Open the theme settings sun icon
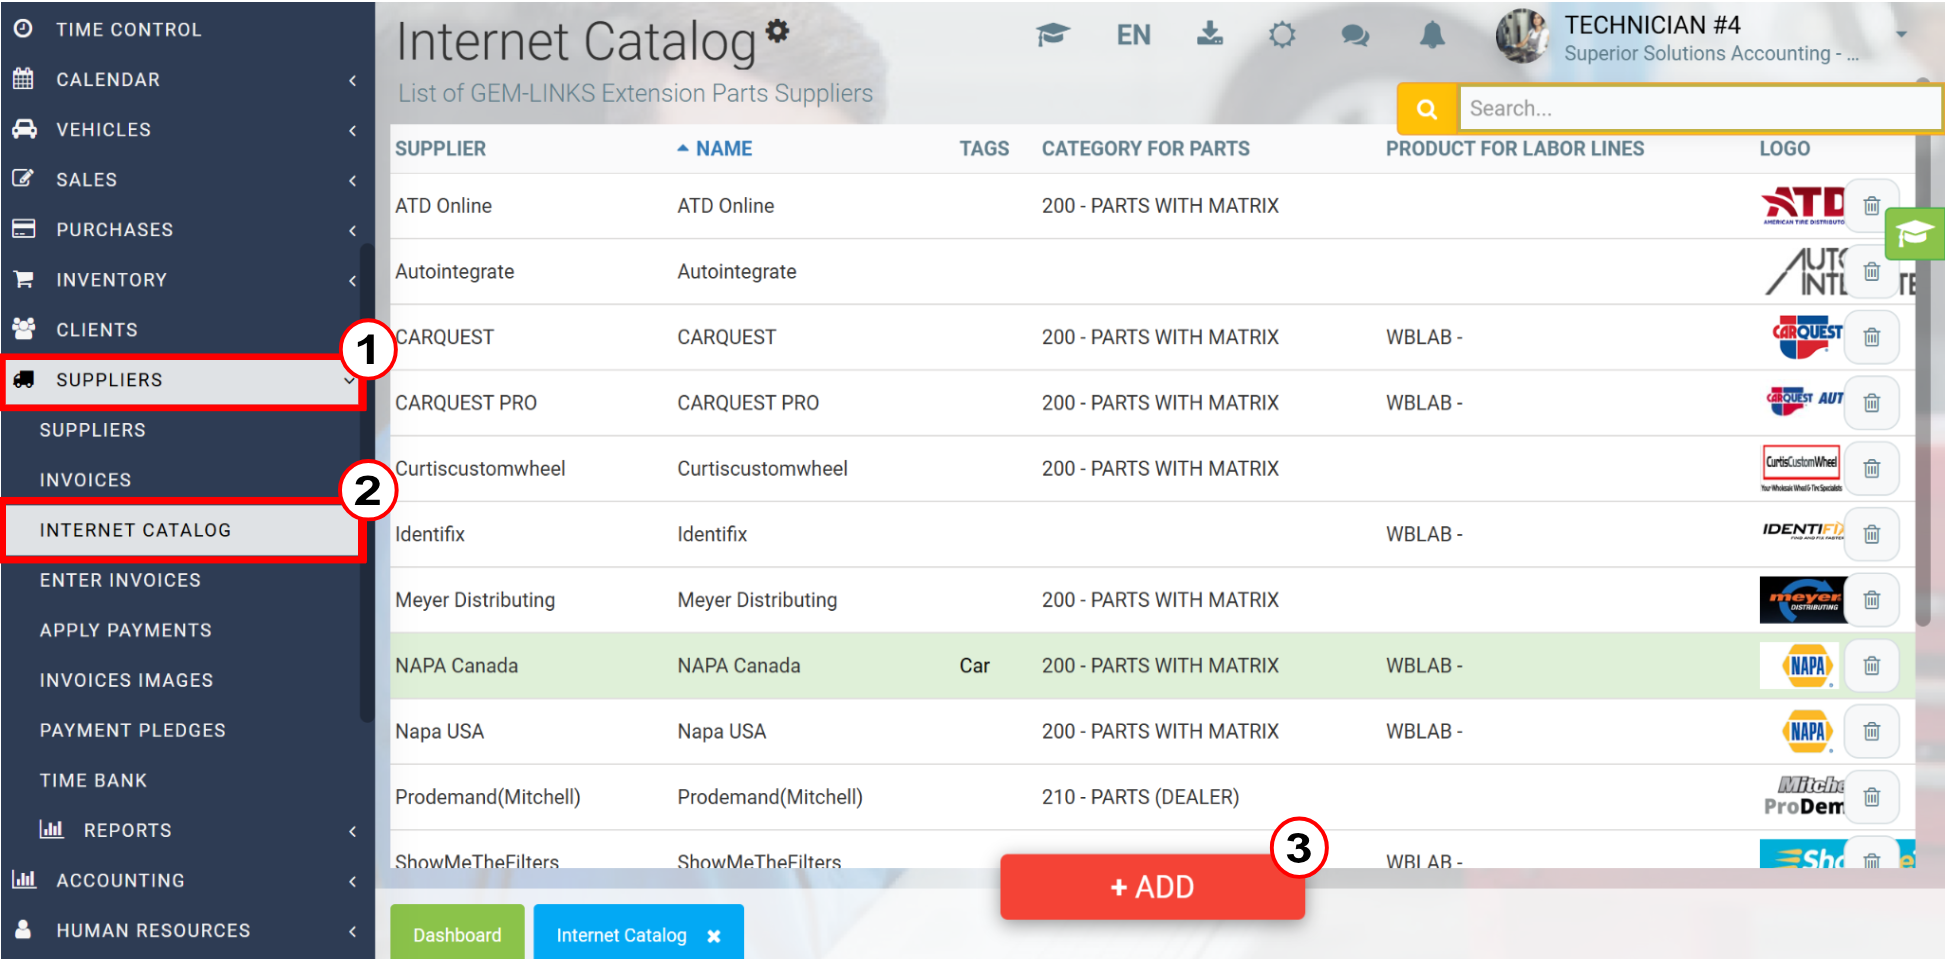This screenshot has height=959, width=1945. click(1282, 35)
